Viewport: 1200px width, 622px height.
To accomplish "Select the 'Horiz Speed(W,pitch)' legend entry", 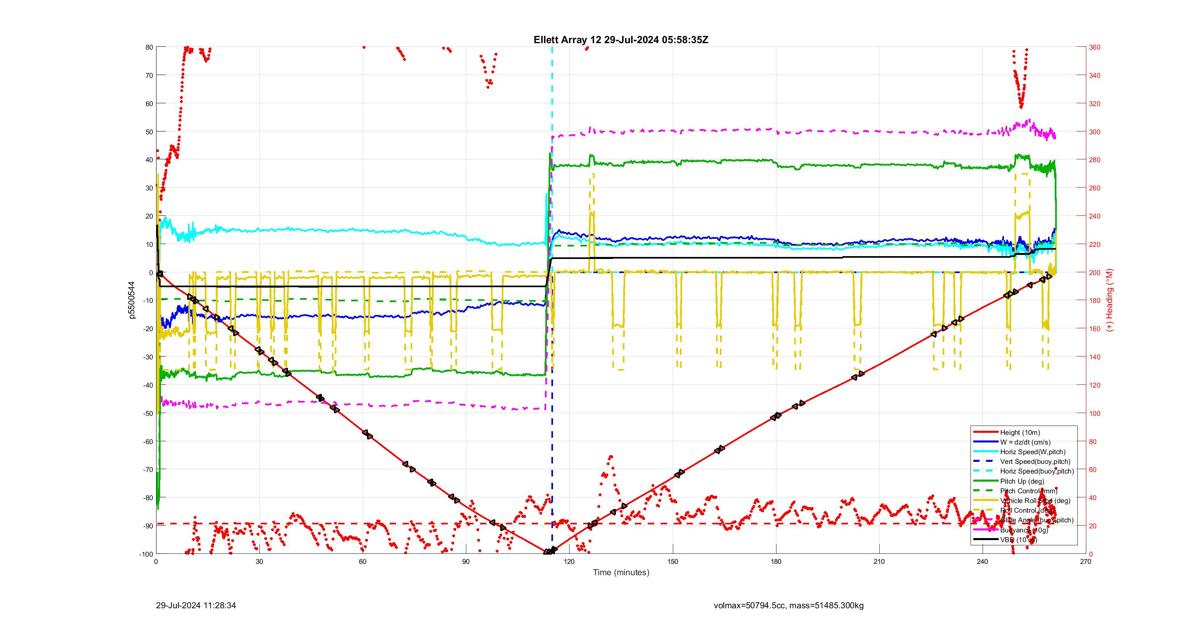I will point(1033,452).
